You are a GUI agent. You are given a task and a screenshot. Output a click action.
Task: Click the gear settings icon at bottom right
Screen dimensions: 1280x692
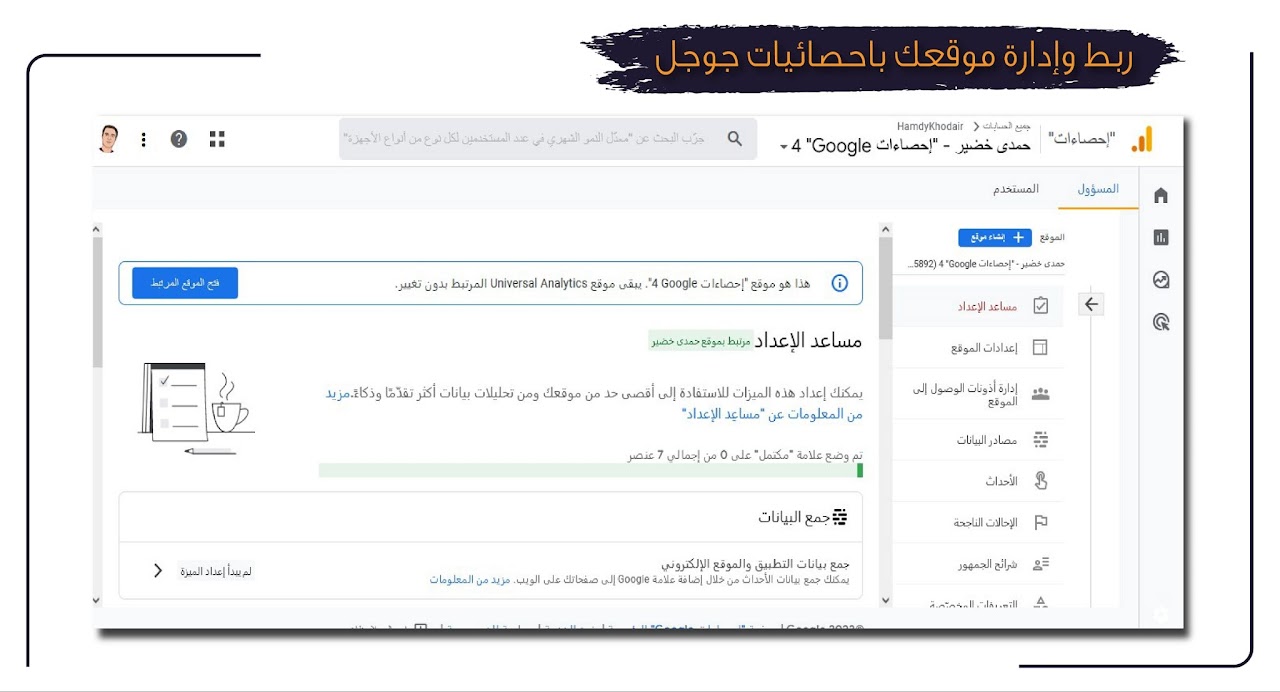tap(1161, 614)
